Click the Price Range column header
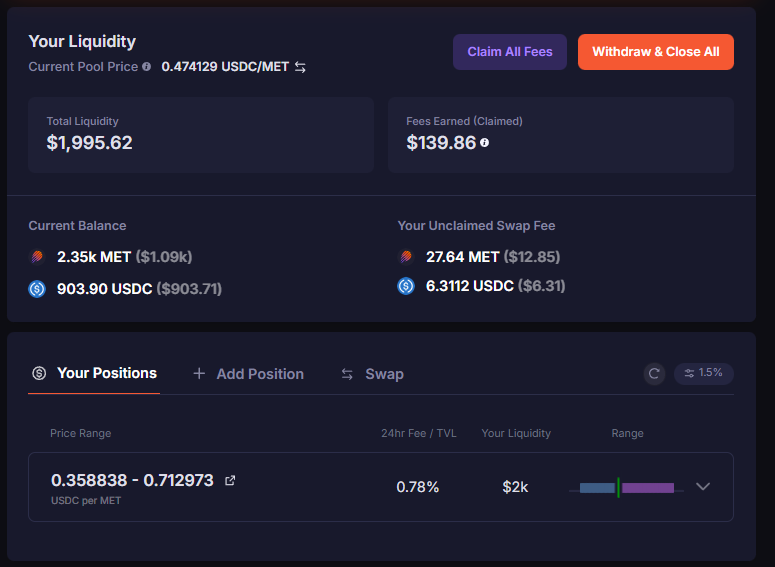 [81, 434]
